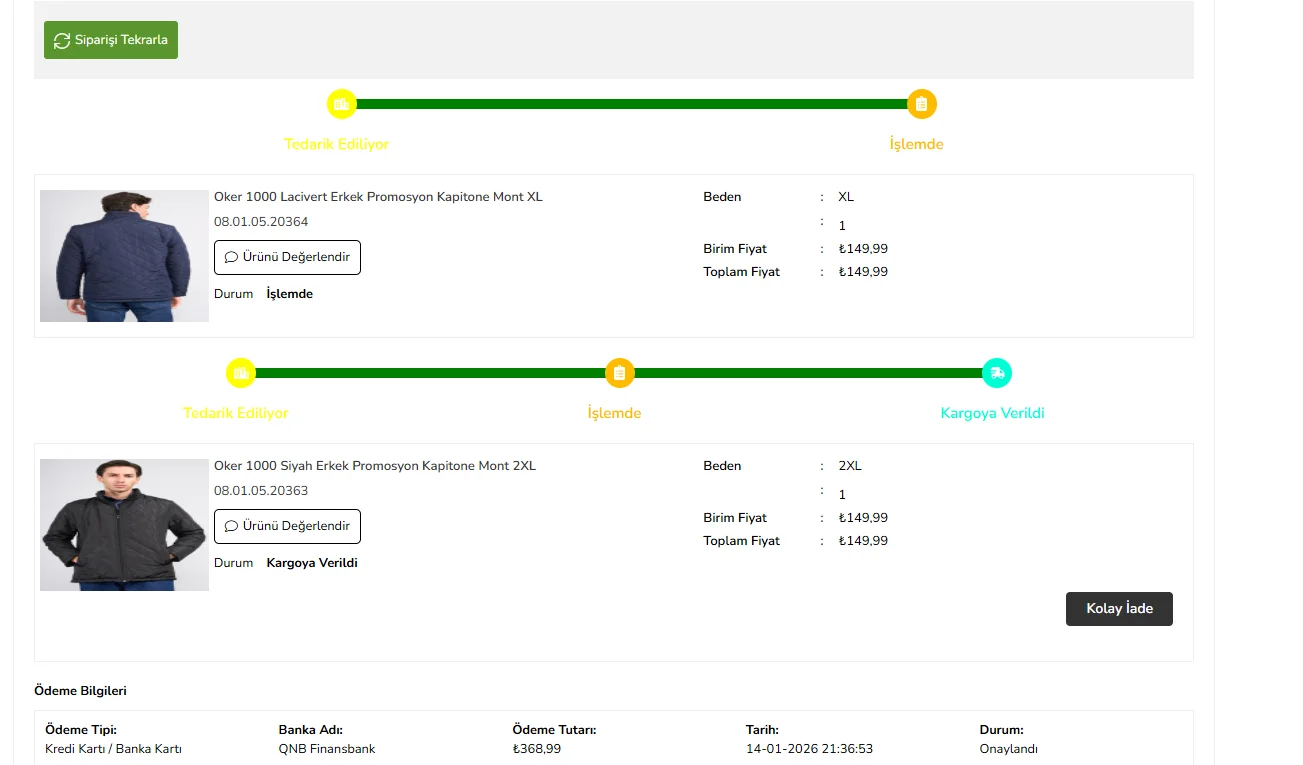Click the turquoise Kargoya Verildi truck icon

[997, 373]
